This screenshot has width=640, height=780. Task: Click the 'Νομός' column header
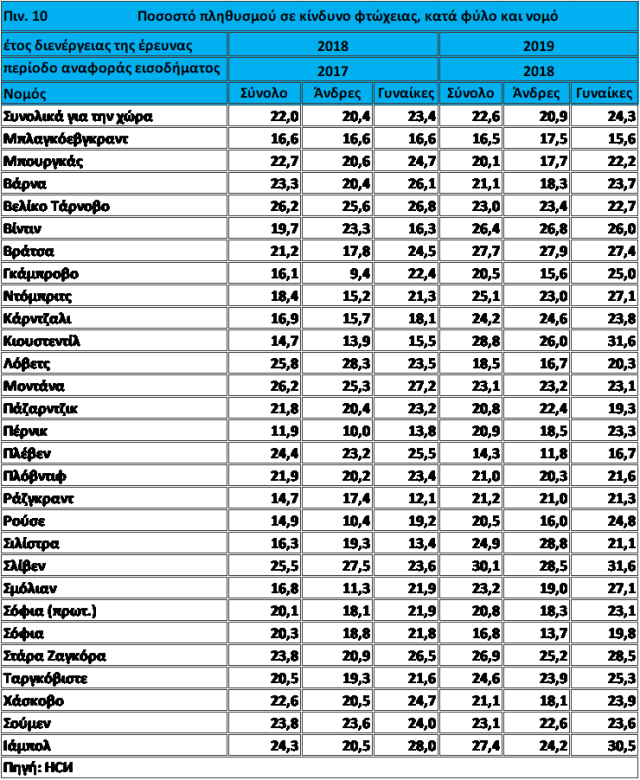[28, 93]
